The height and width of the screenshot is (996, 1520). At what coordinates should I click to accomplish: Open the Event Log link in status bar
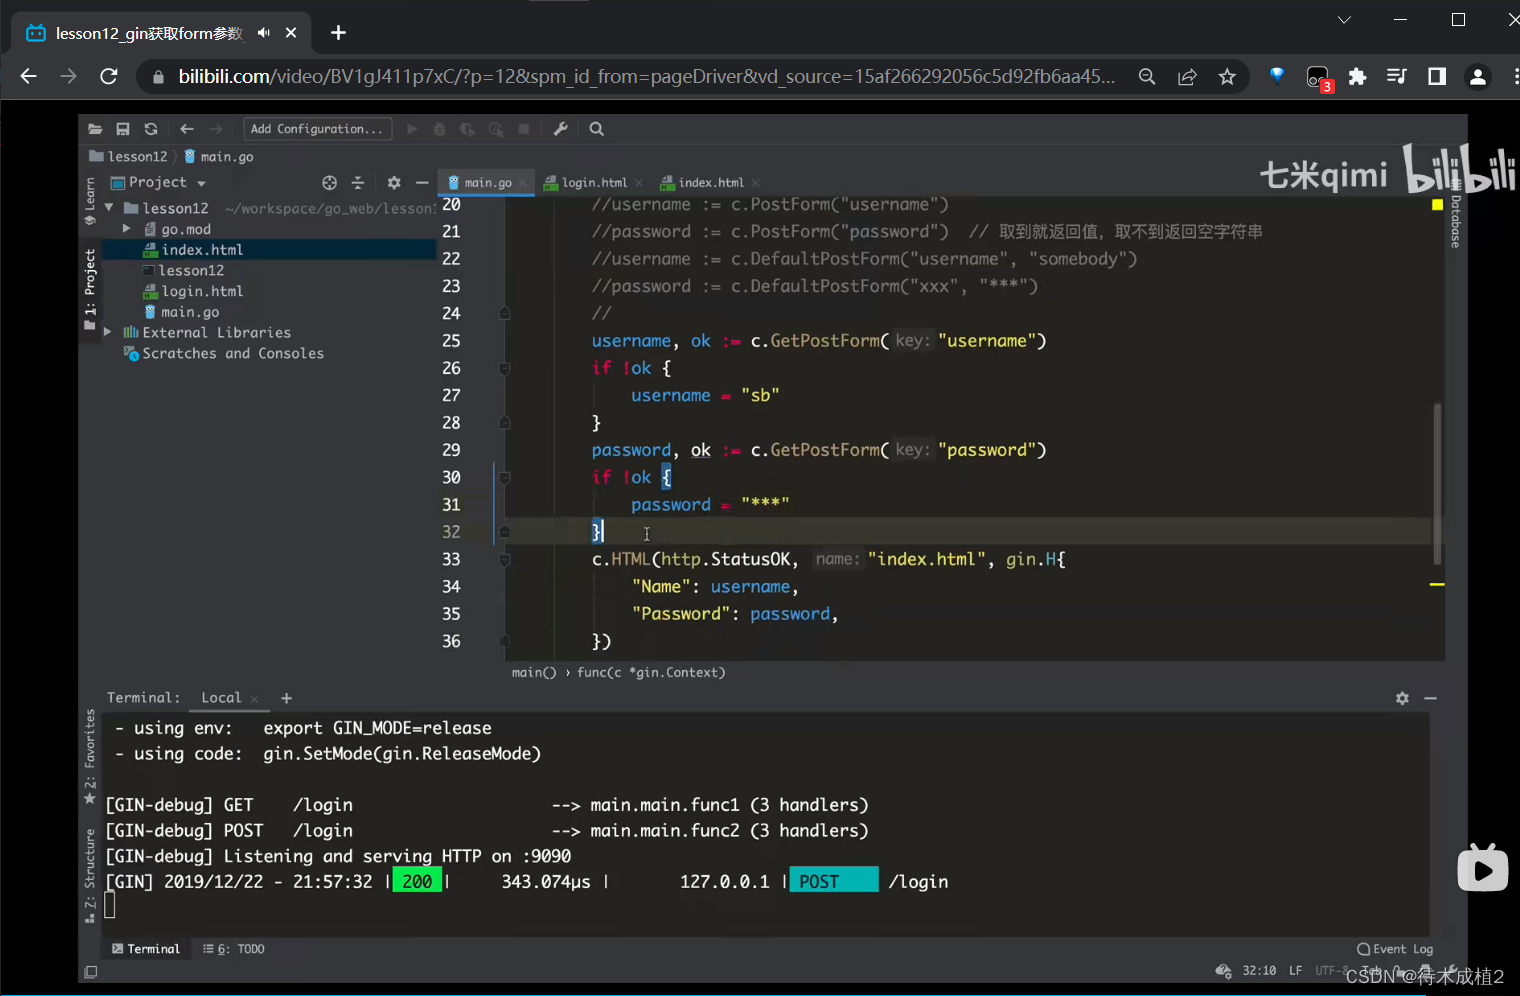[1395, 949]
